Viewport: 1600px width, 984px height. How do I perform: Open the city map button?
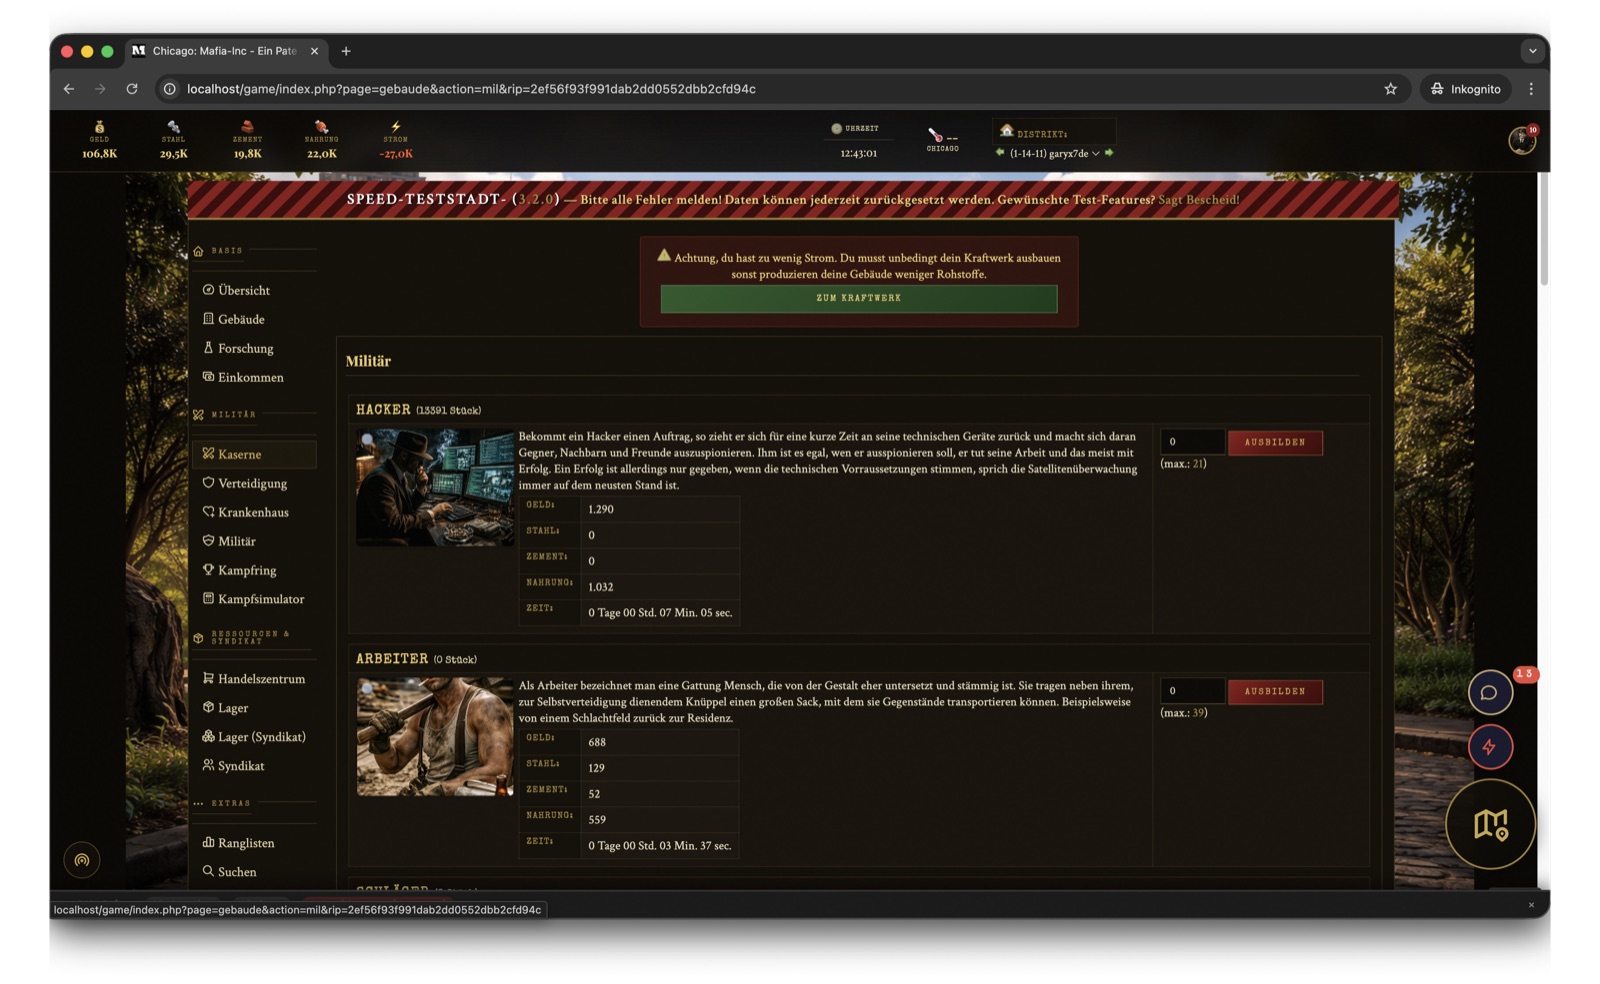(1490, 824)
